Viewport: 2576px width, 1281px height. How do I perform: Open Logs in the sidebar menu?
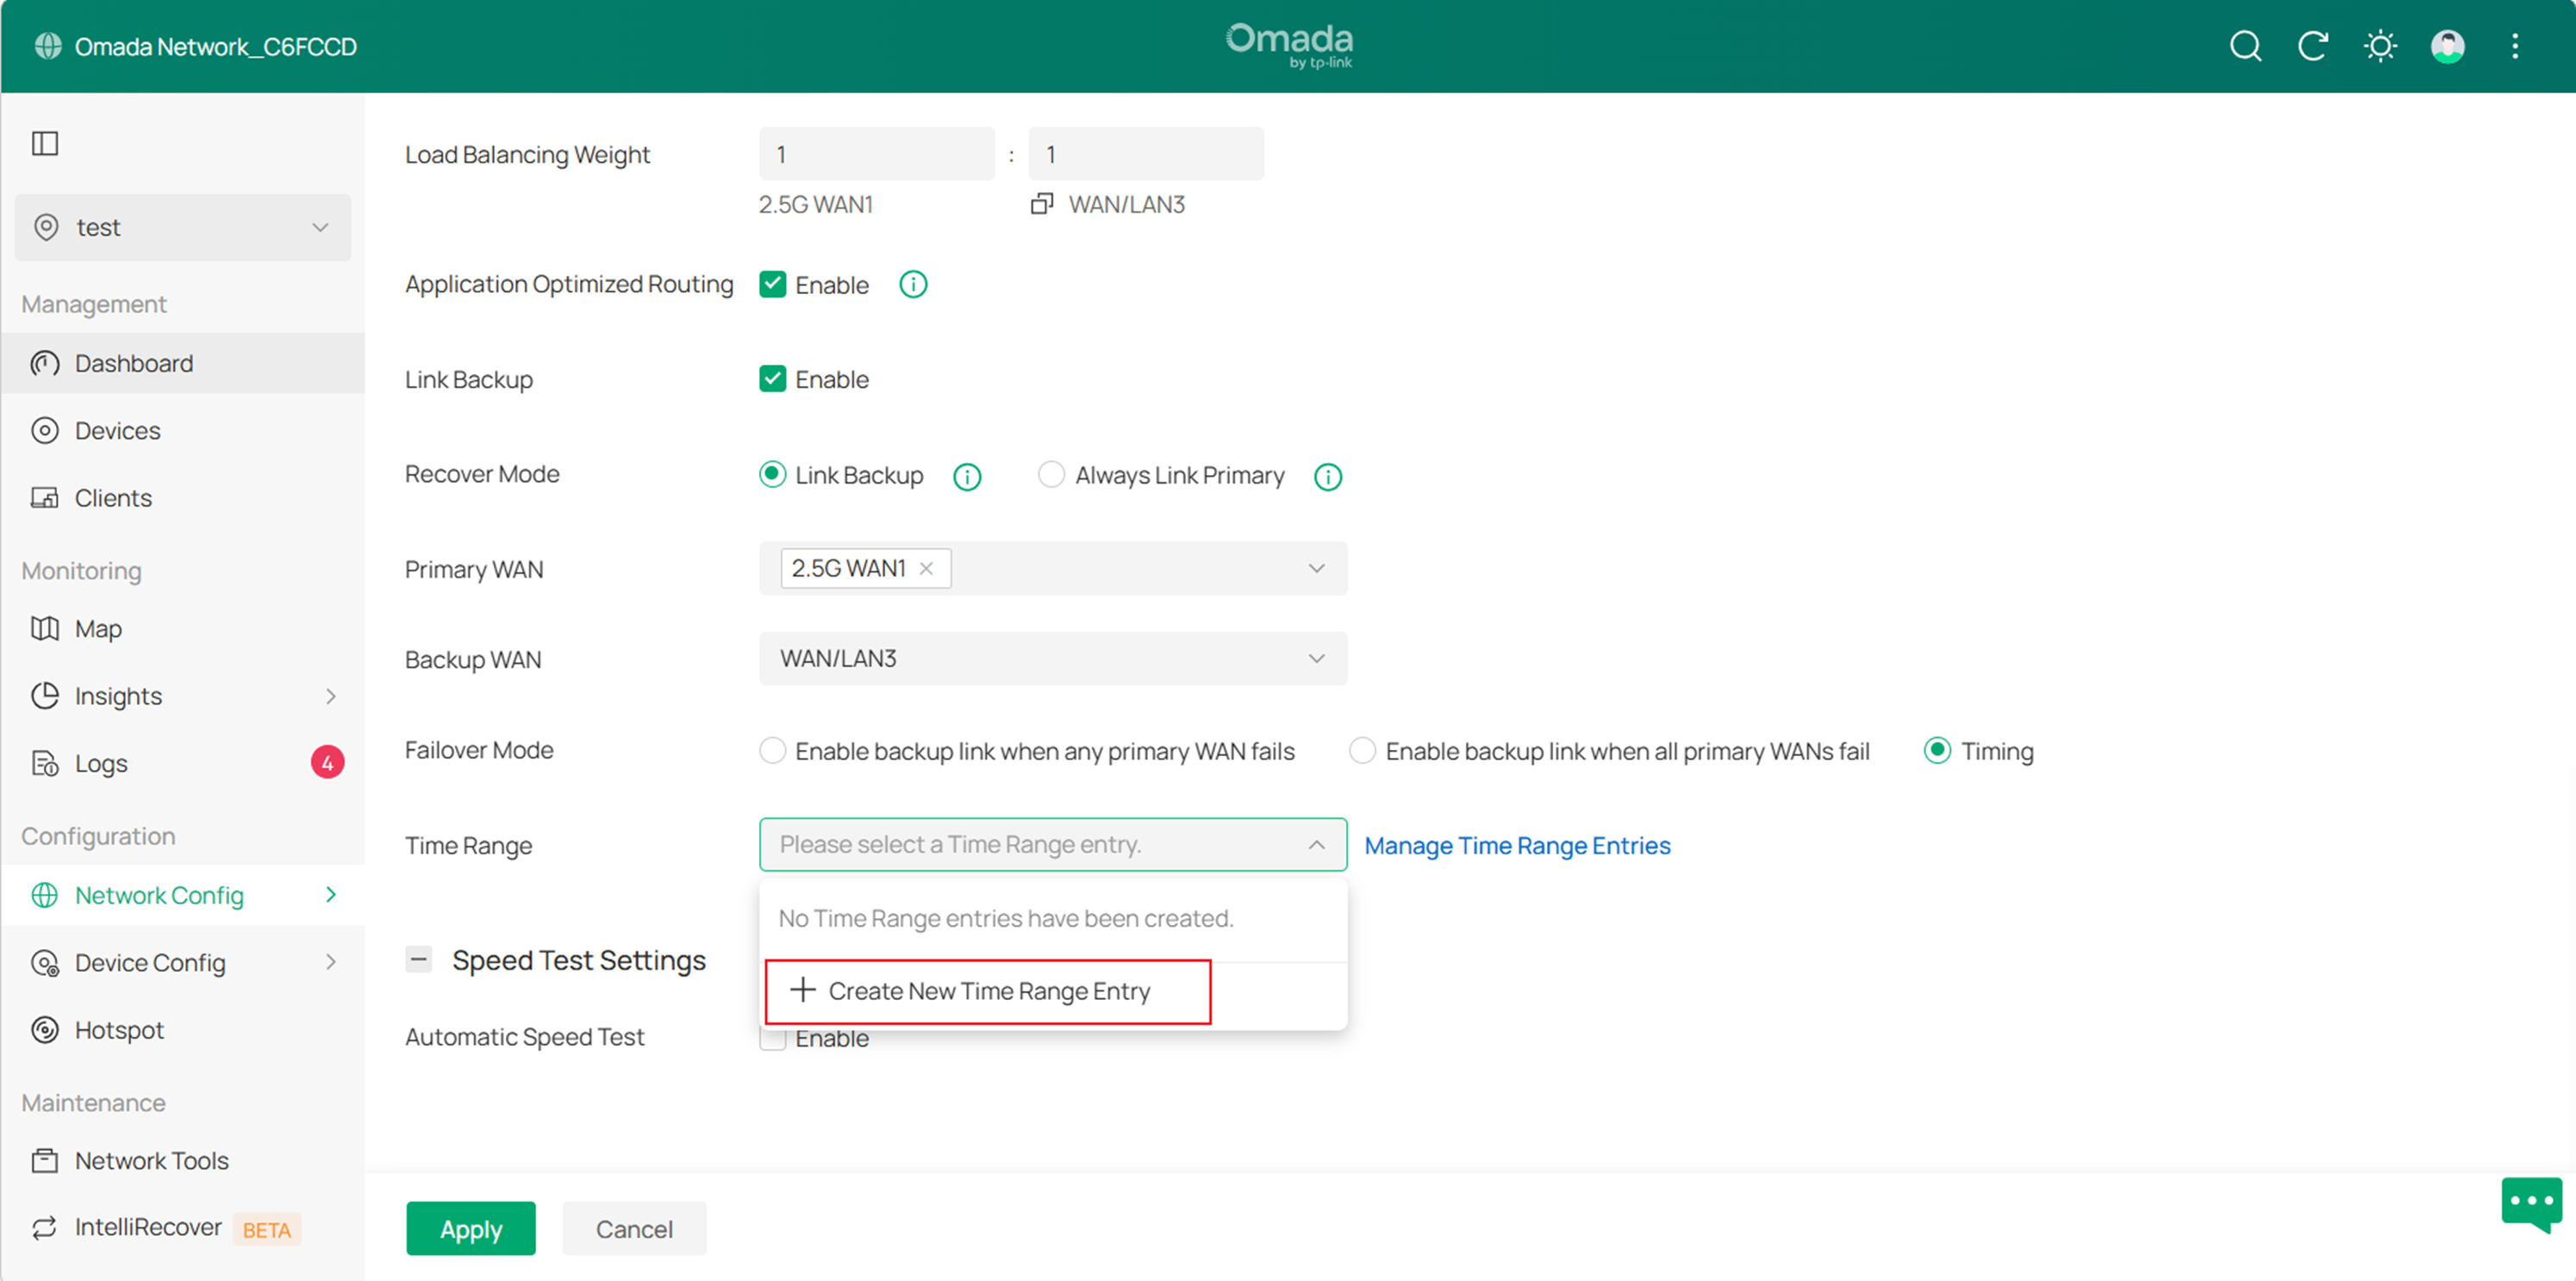(x=101, y=764)
